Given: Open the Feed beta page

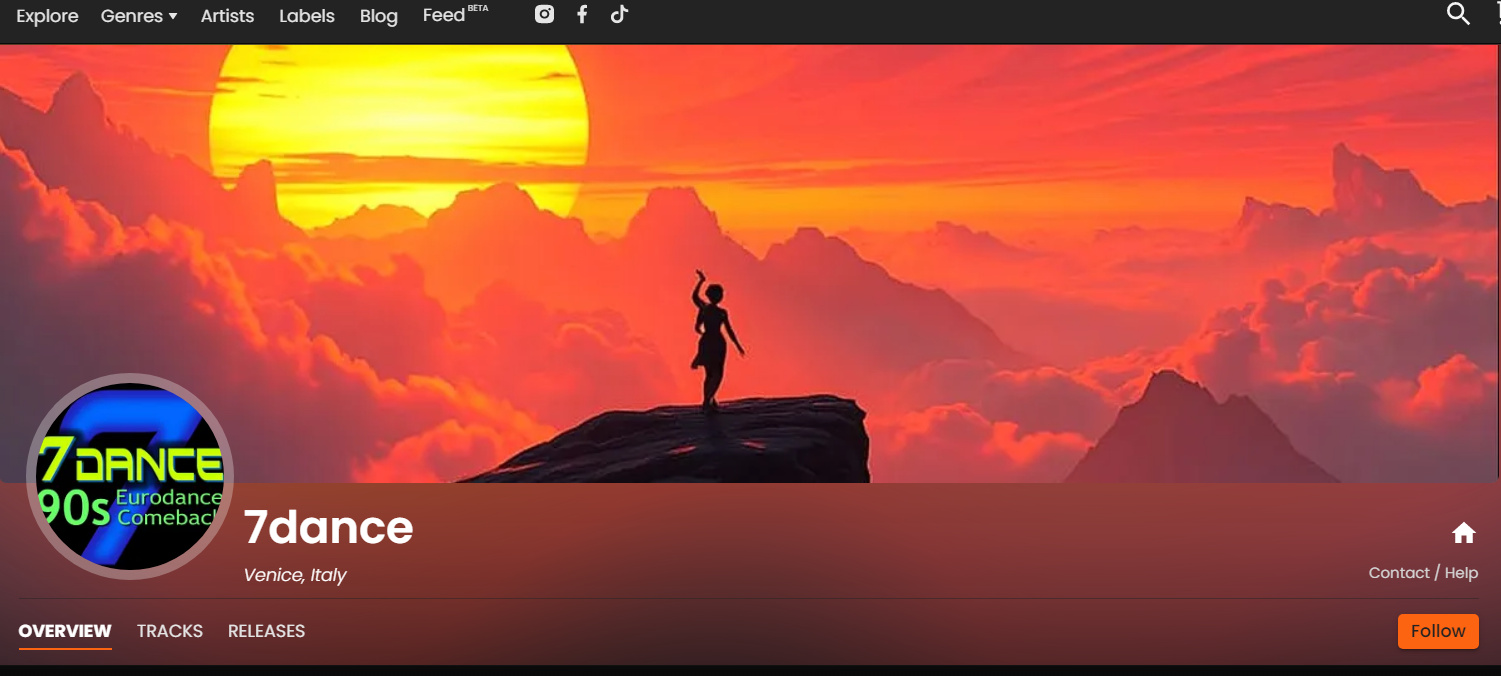Looking at the screenshot, I should point(445,16).
